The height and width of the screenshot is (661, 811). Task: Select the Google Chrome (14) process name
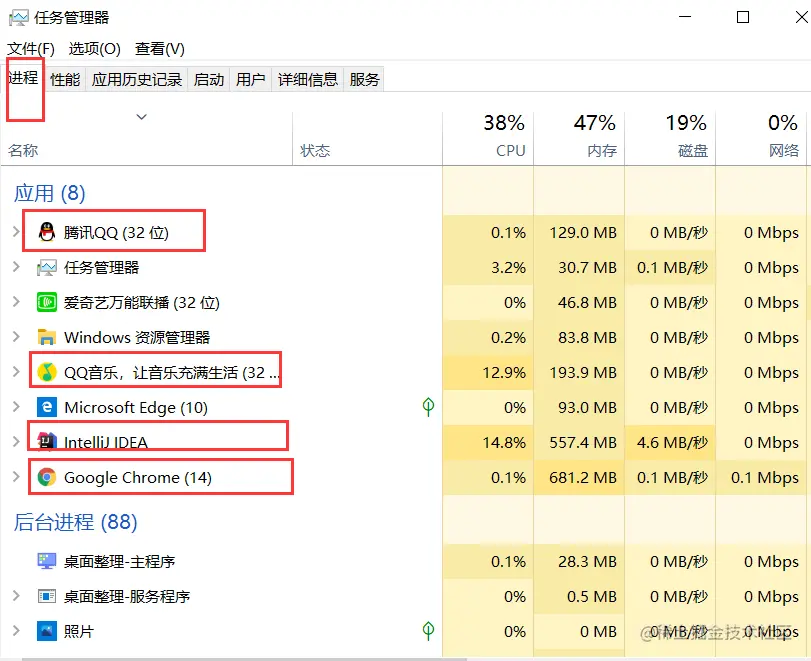(x=138, y=477)
